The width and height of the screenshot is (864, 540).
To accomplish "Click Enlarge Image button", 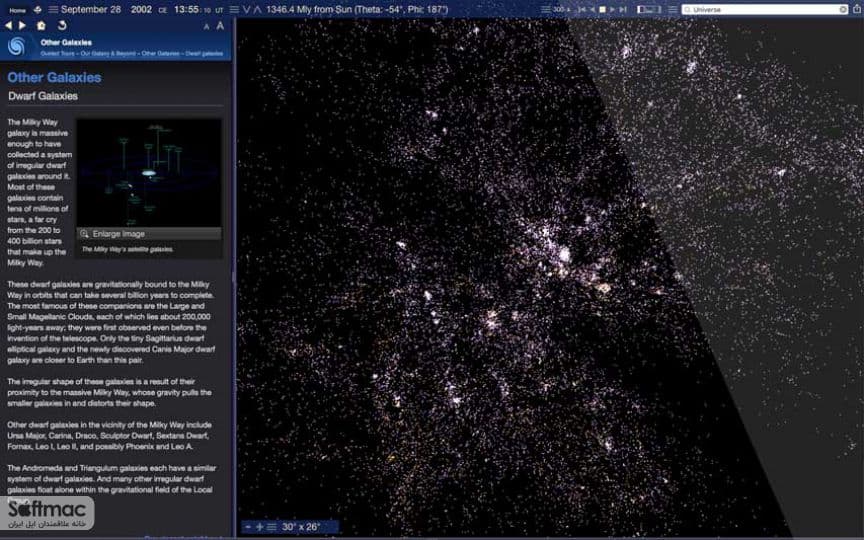I will coord(149,234).
